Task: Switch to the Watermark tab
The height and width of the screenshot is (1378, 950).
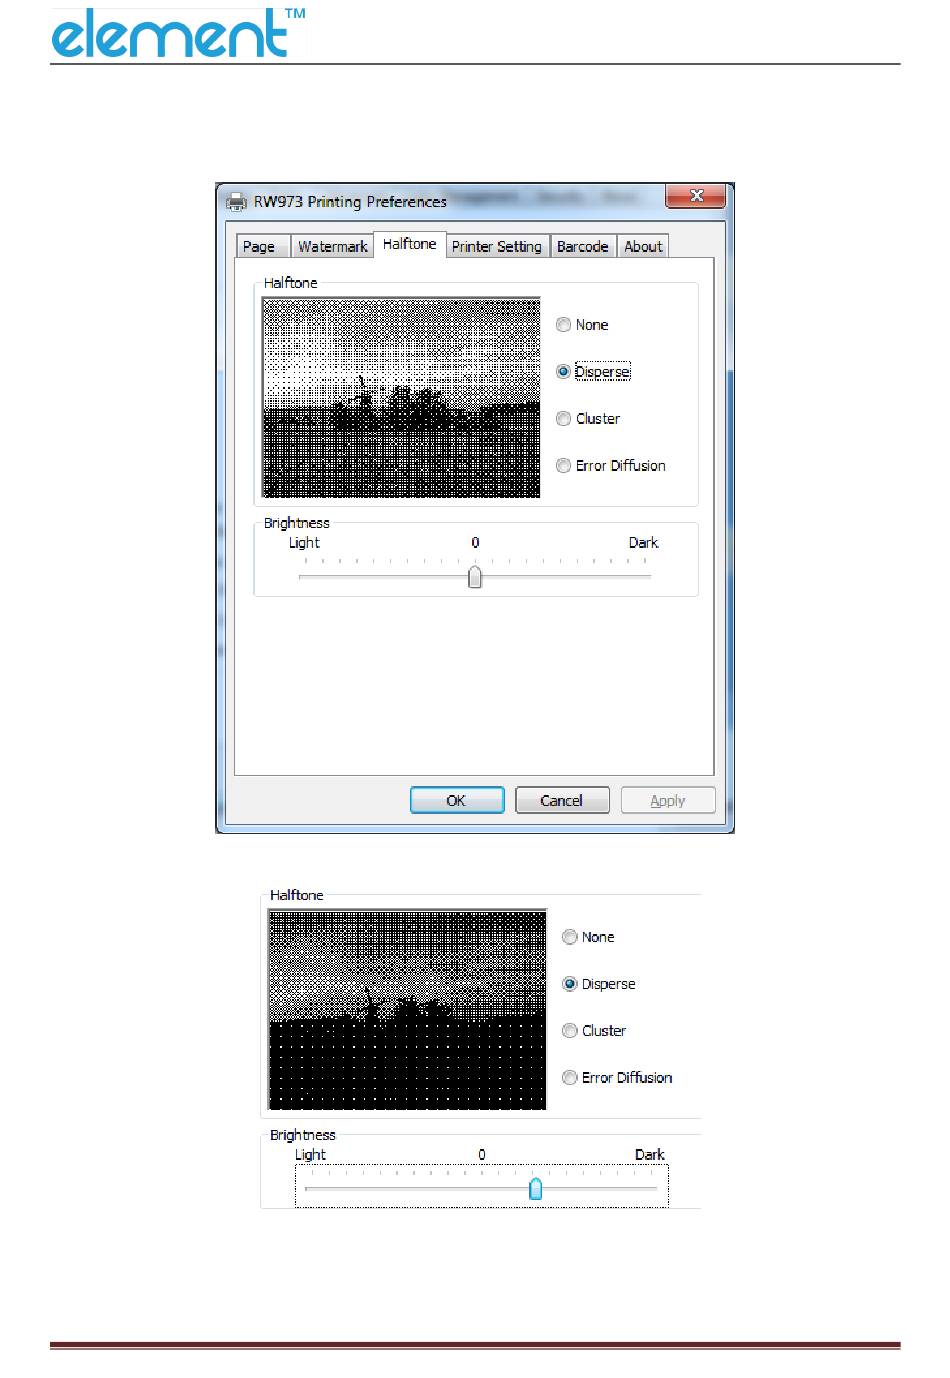Action: (333, 247)
